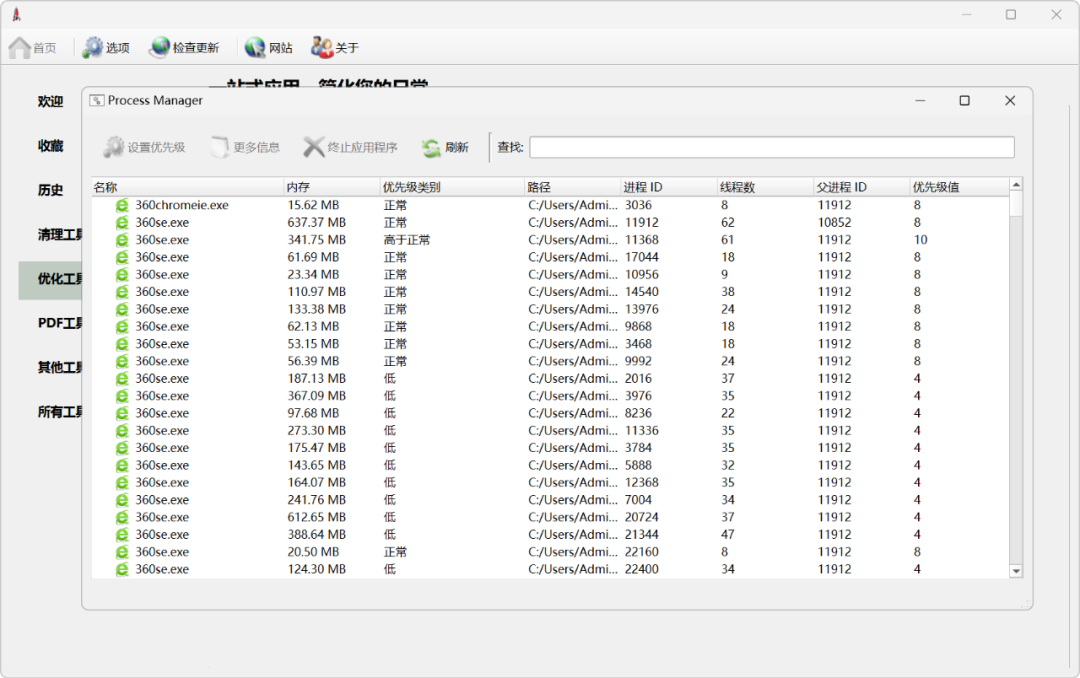Select process ID 22400 cell
The width and height of the screenshot is (1080, 678).
(641, 569)
